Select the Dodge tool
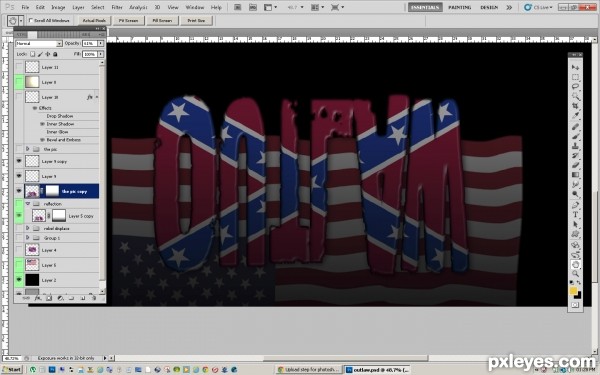Screen dimensions: 600x375 click(x=575, y=194)
